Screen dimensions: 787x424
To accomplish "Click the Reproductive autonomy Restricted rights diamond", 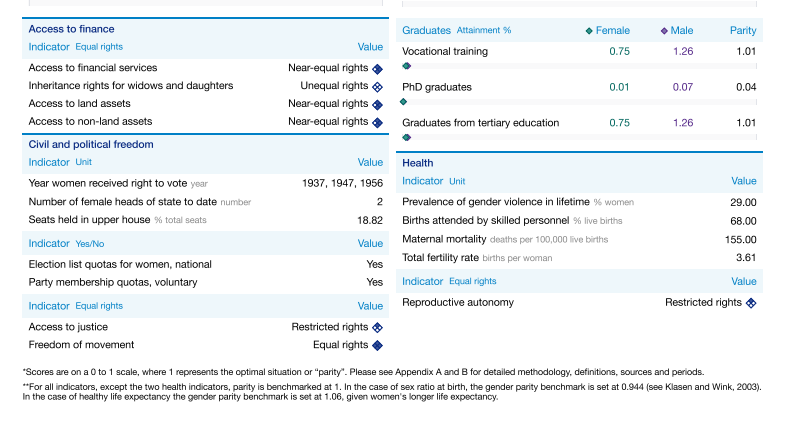I will pyautogui.click(x=751, y=303).
